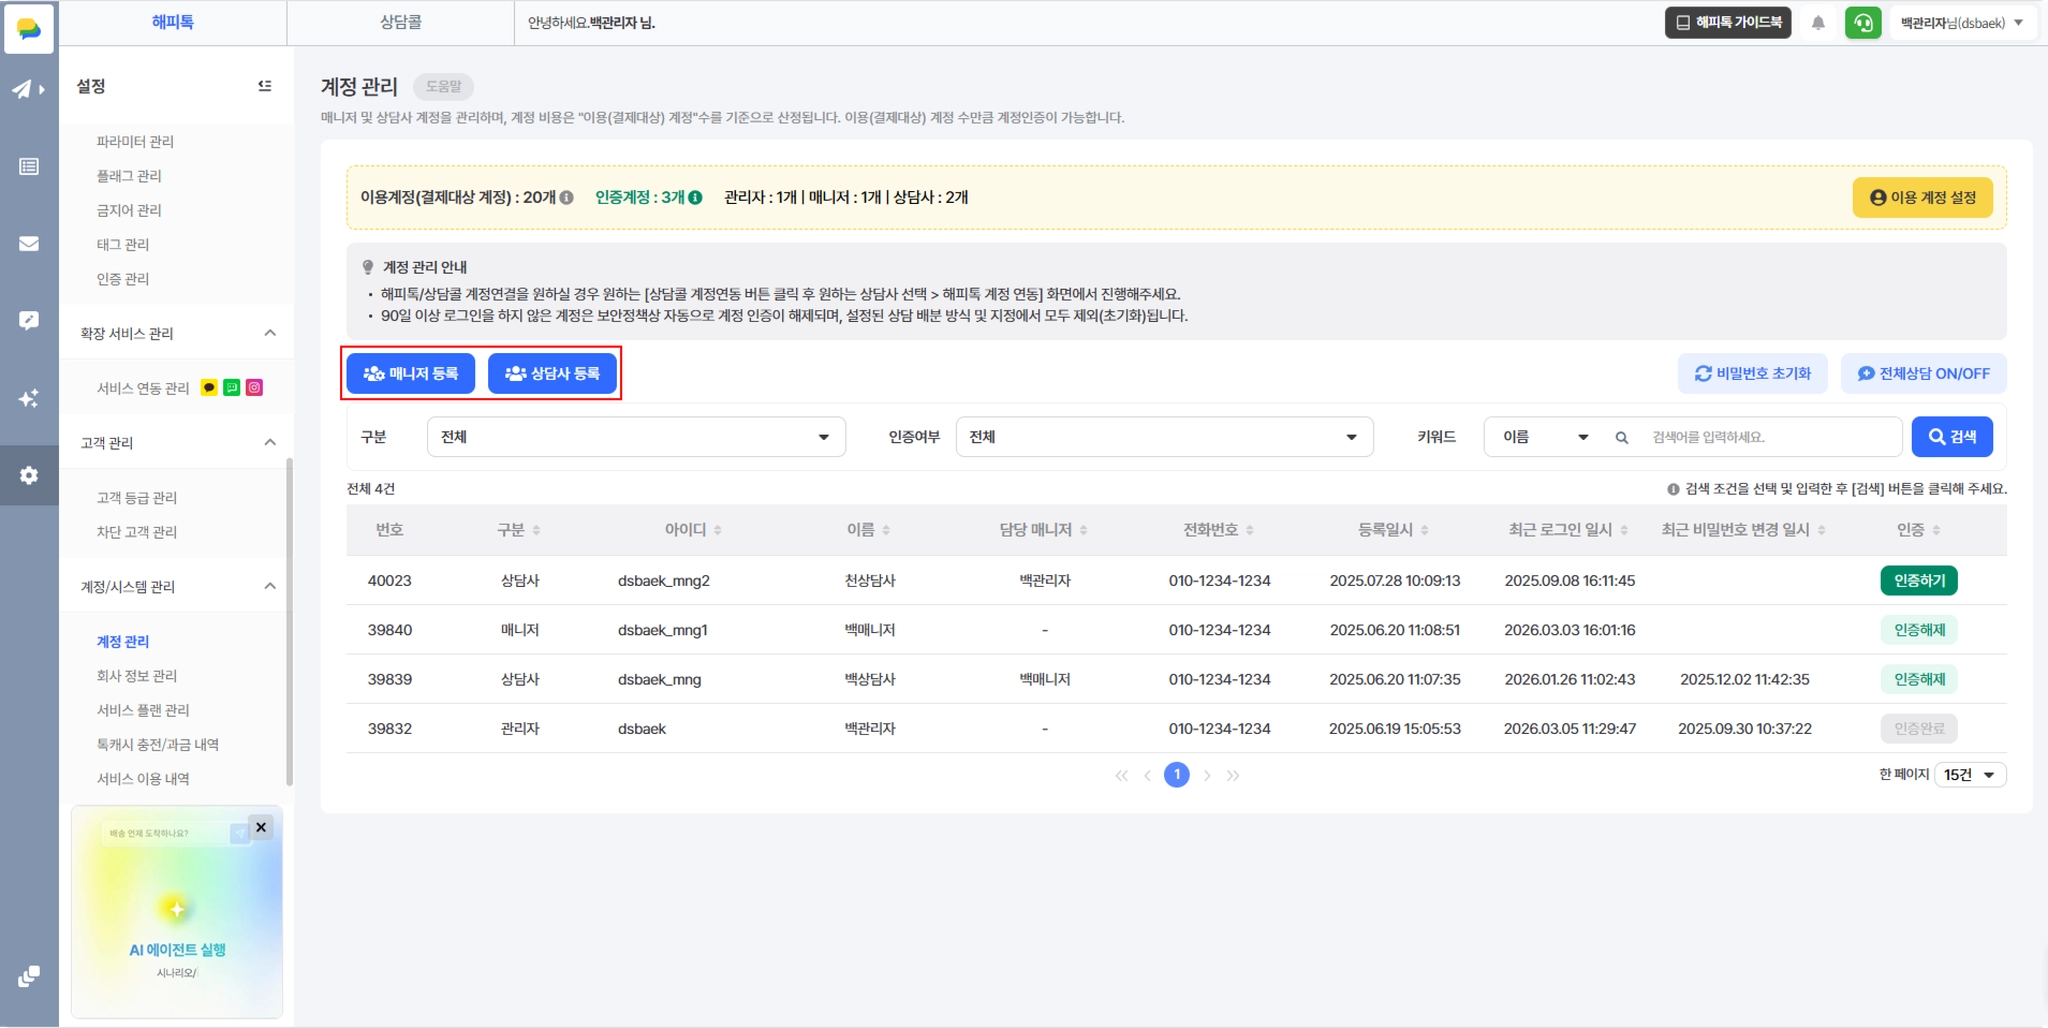Click 인증하기 for account dsbaek_mng2
This screenshot has height=1028, width=2048.
pos(1919,581)
